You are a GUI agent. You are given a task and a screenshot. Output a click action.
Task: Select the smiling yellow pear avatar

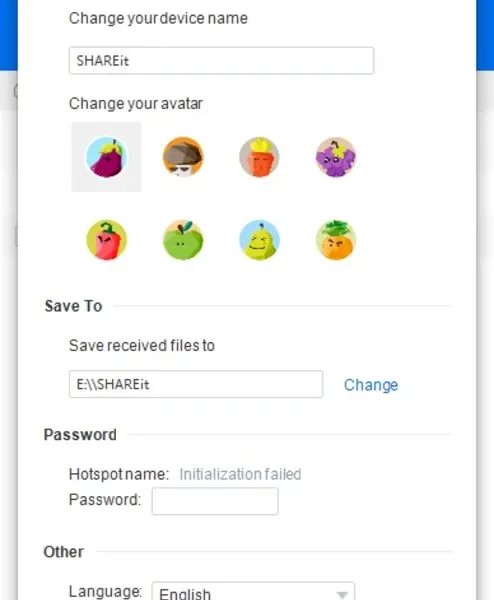(259, 240)
